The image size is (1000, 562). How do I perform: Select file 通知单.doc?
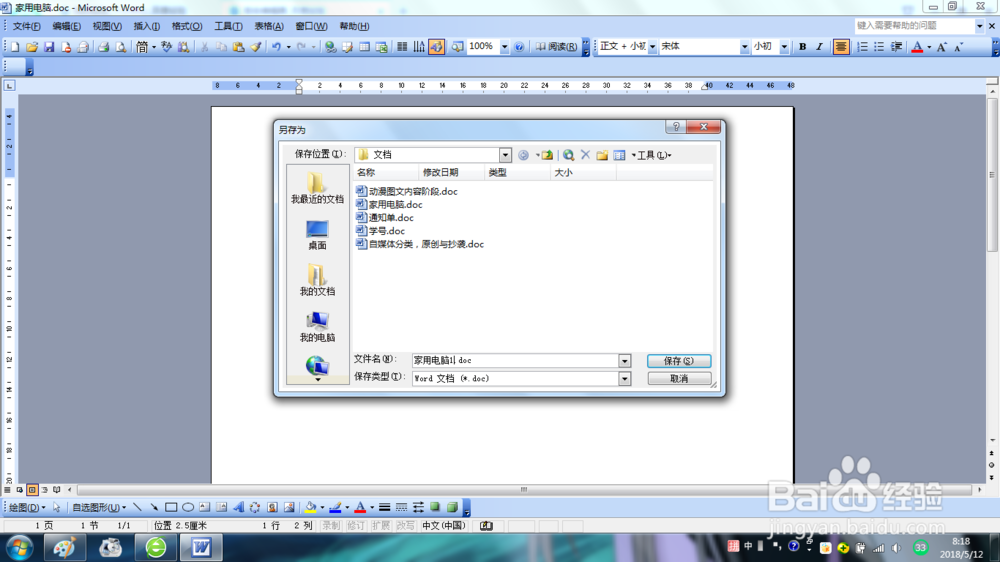coord(385,218)
